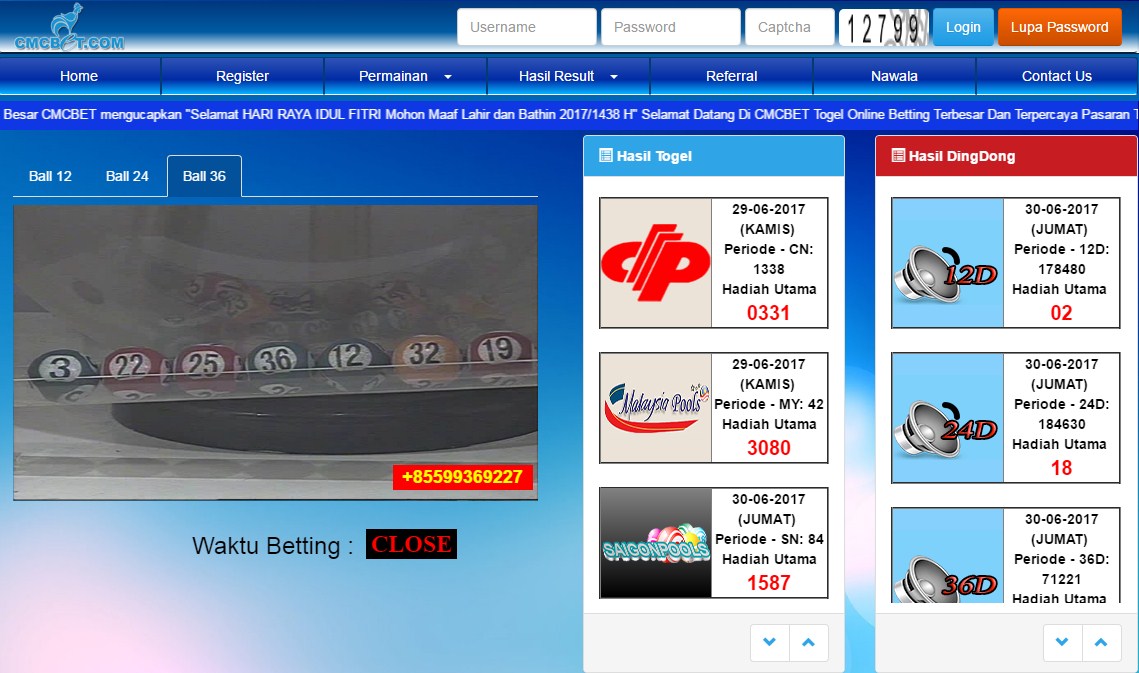Click 12D result number 02

pos(1061,313)
